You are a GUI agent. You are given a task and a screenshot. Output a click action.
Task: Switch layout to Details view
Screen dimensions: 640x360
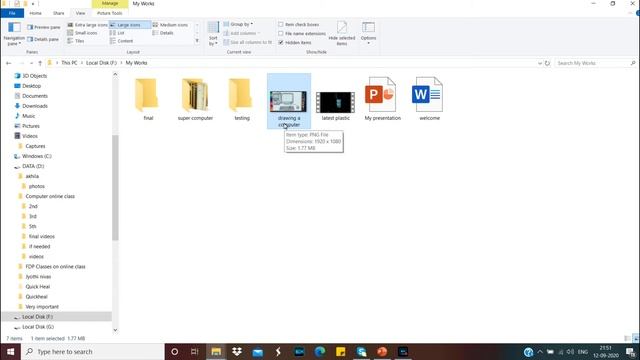(163, 33)
